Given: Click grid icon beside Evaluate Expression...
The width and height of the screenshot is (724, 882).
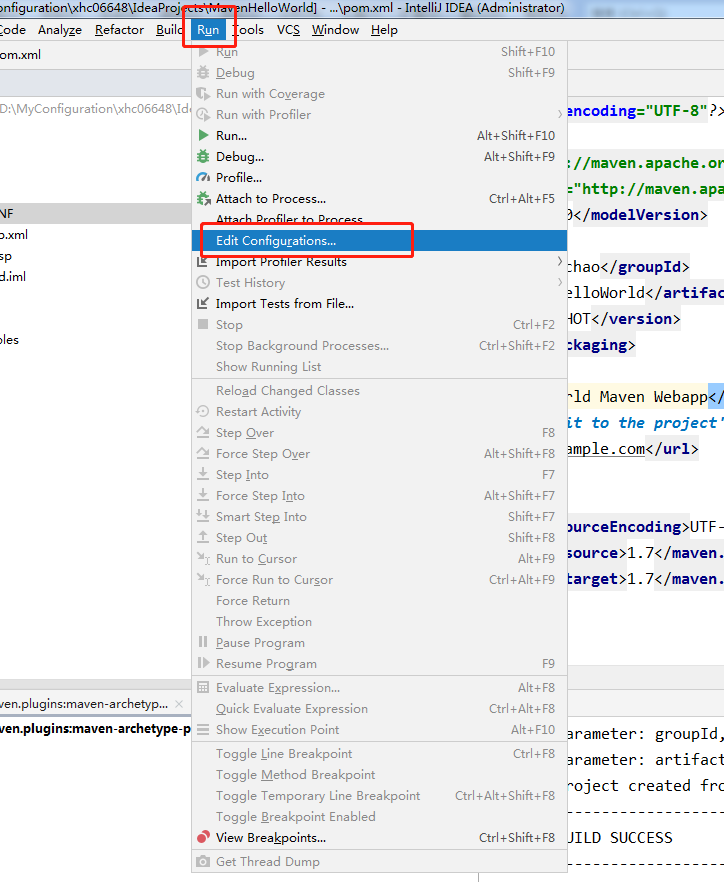Looking at the screenshot, I should coord(203,687).
